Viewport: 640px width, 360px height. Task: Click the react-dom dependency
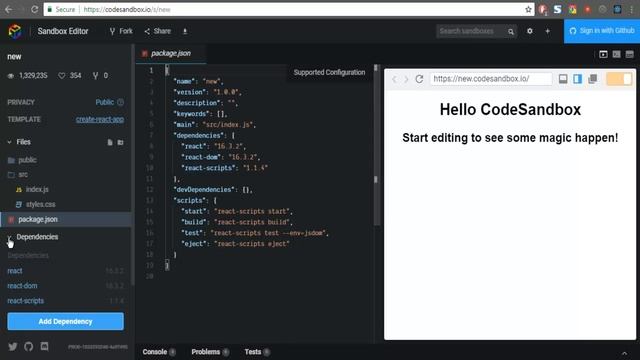click(22, 286)
